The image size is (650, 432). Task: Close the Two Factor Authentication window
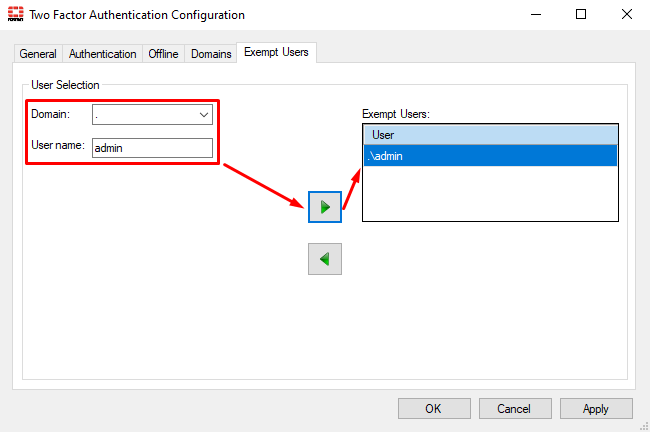(627, 15)
